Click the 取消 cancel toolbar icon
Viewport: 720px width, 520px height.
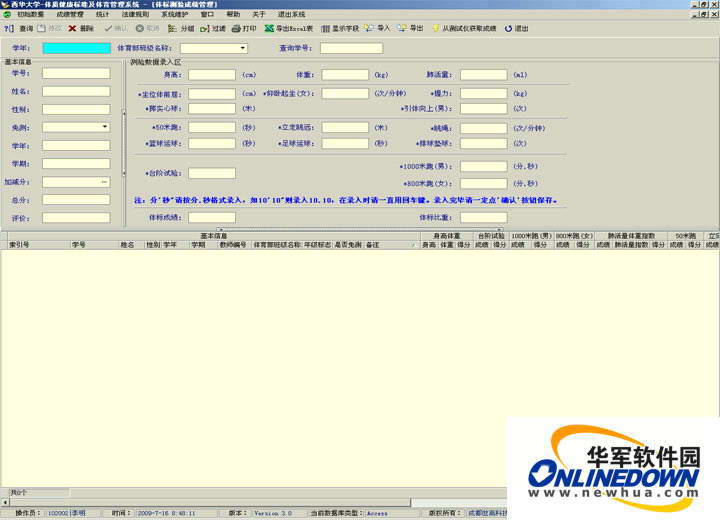[x=140, y=28]
